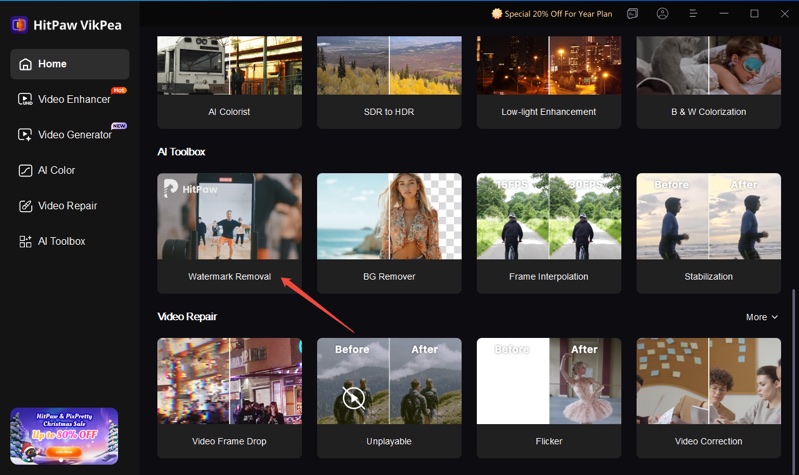The height and width of the screenshot is (475, 799).
Task: Open the AI Toolbox sidebar label
Action: (62, 242)
